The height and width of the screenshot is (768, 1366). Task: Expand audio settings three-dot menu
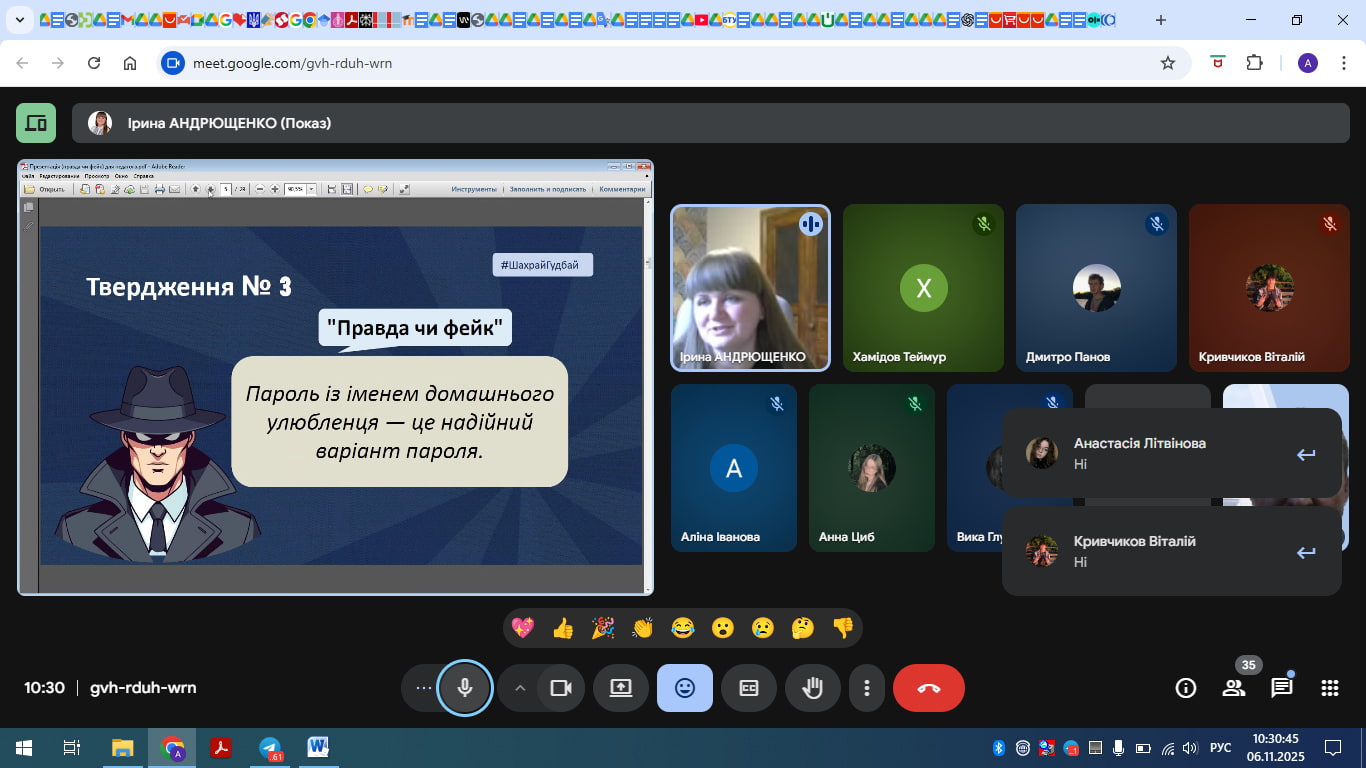tap(423, 688)
